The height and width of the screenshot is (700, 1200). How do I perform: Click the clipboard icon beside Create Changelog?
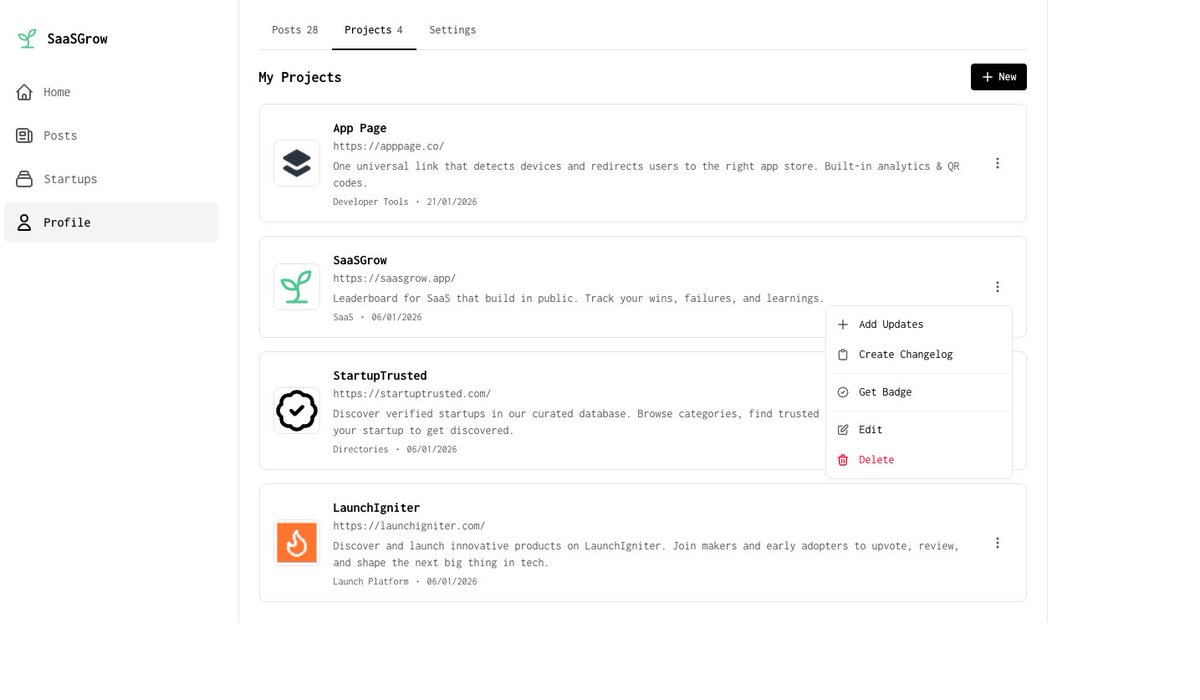[x=843, y=354]
